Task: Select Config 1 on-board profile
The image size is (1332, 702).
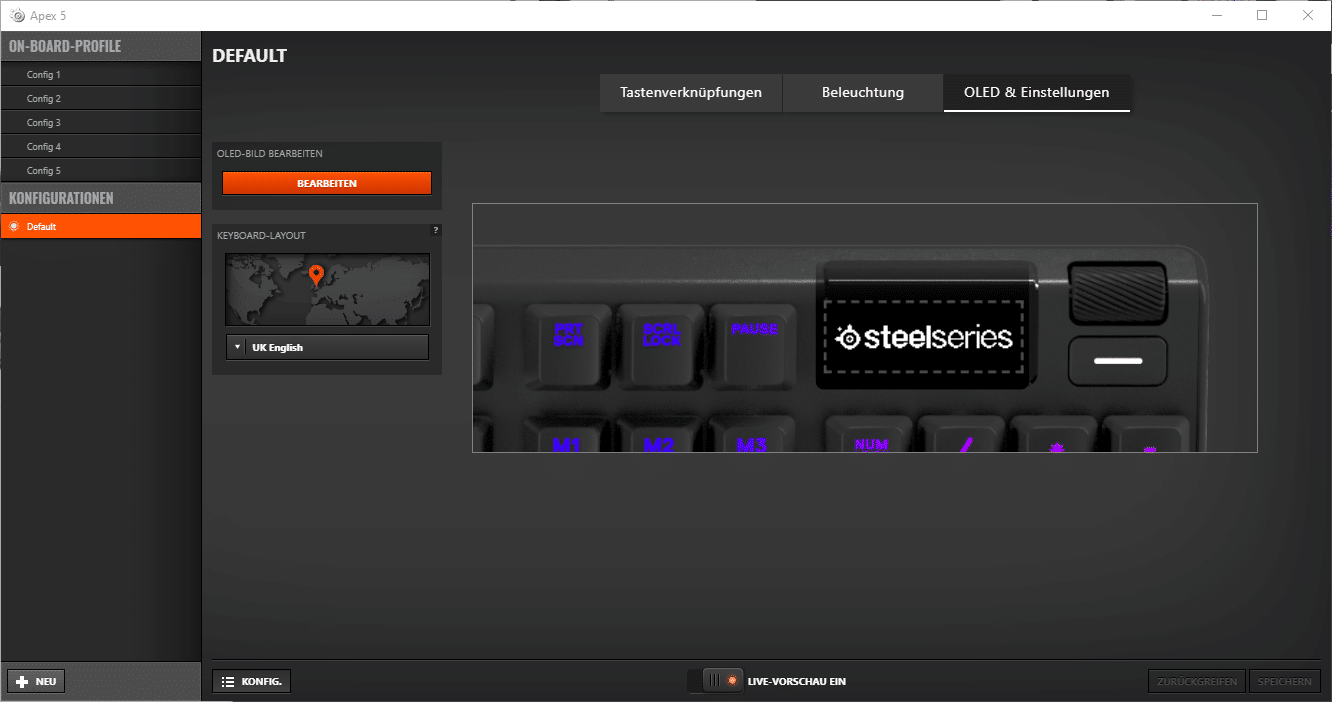Action: pos(100,75)
